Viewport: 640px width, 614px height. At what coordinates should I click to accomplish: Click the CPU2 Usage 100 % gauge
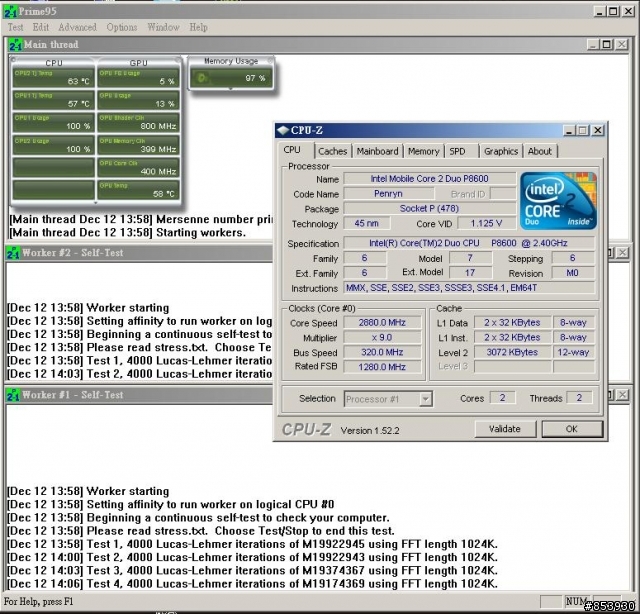pos(53,145)
